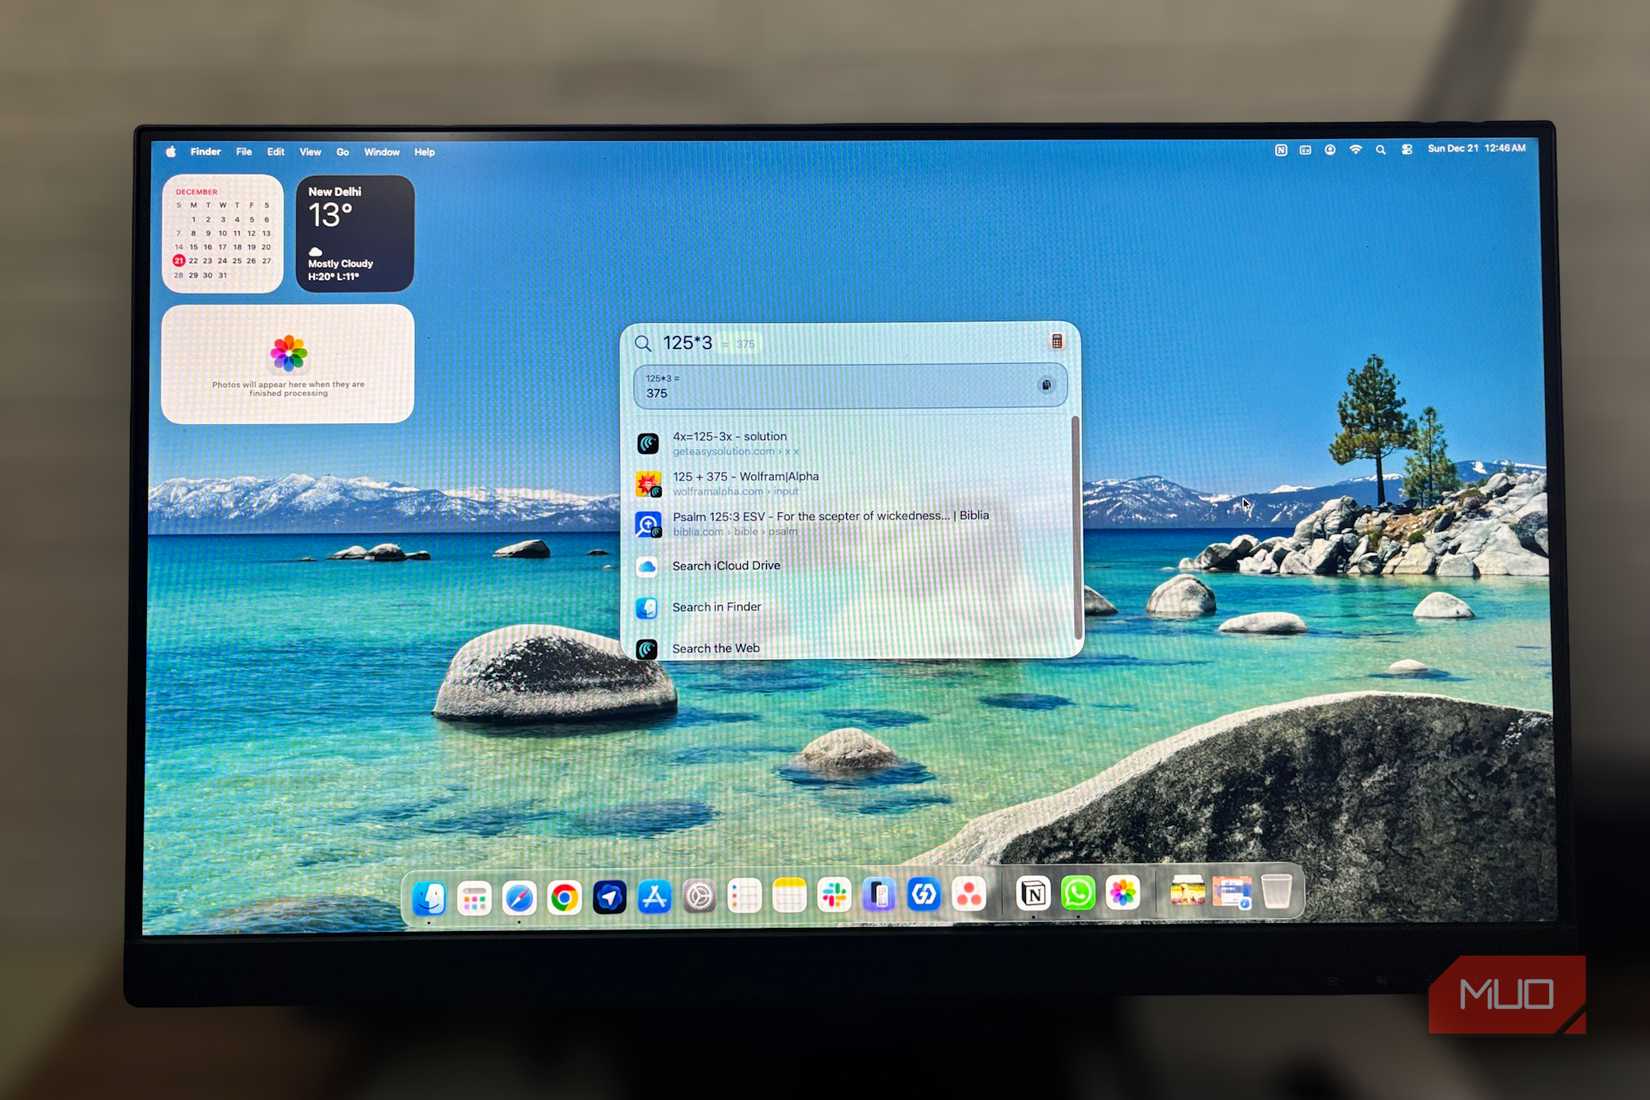
Task: Click the menu bar date and time
Action: point(1477,148)
